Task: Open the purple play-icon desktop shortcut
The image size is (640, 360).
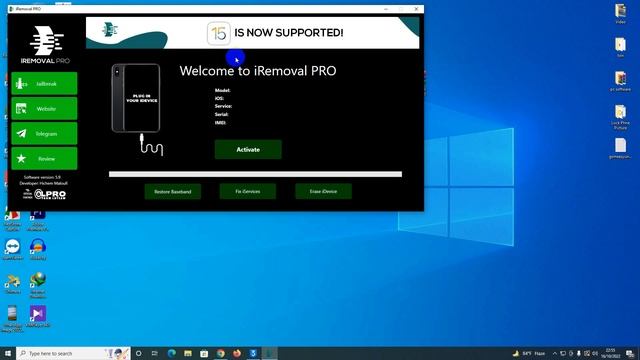Action: coord(38,316)
